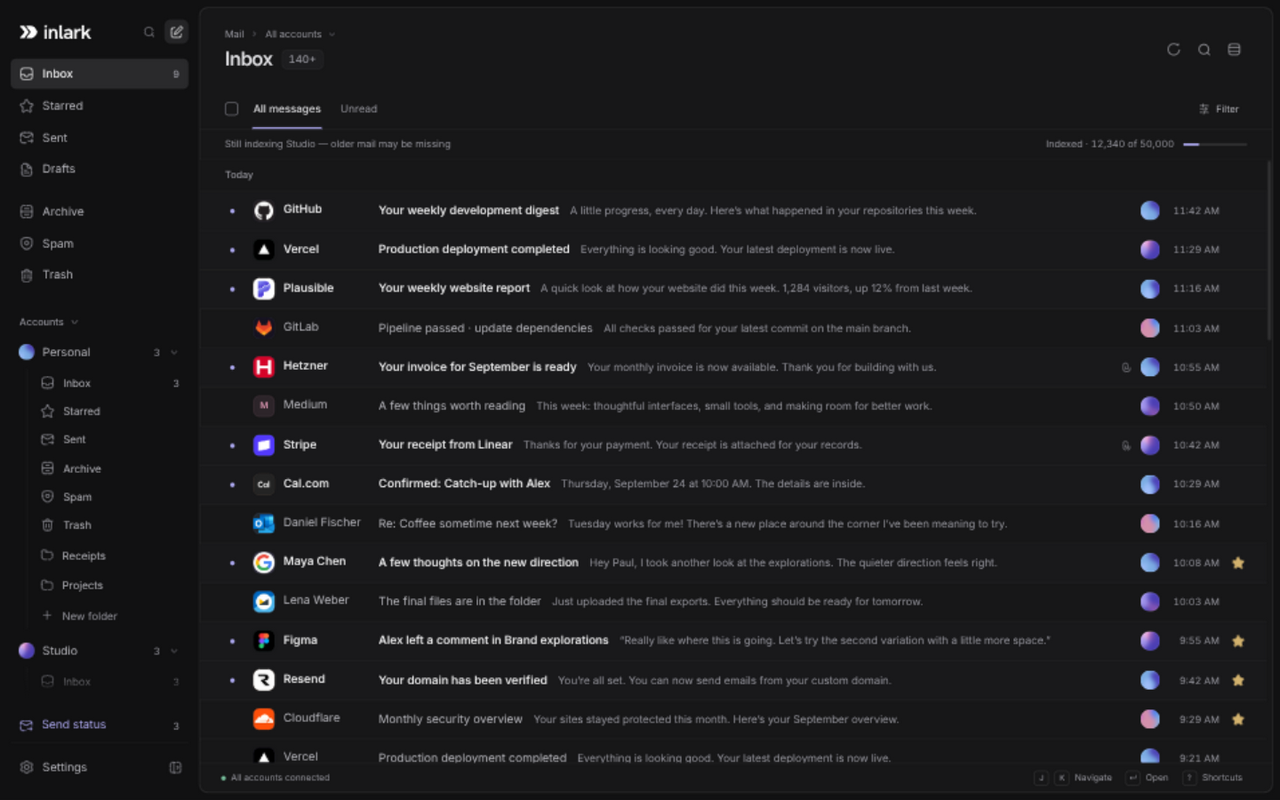
Task: Click the indexing progress bar
Action: click(x=1215, y=144)
